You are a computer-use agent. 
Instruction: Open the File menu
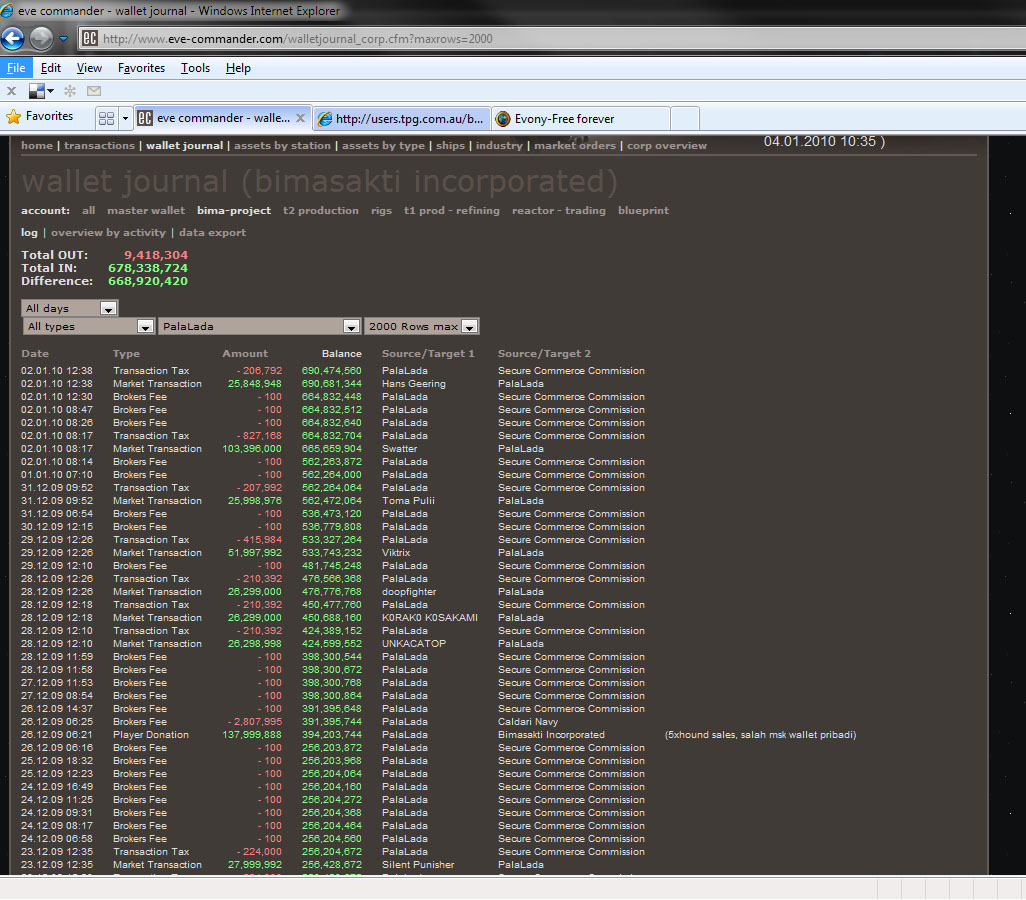(16, 68)
